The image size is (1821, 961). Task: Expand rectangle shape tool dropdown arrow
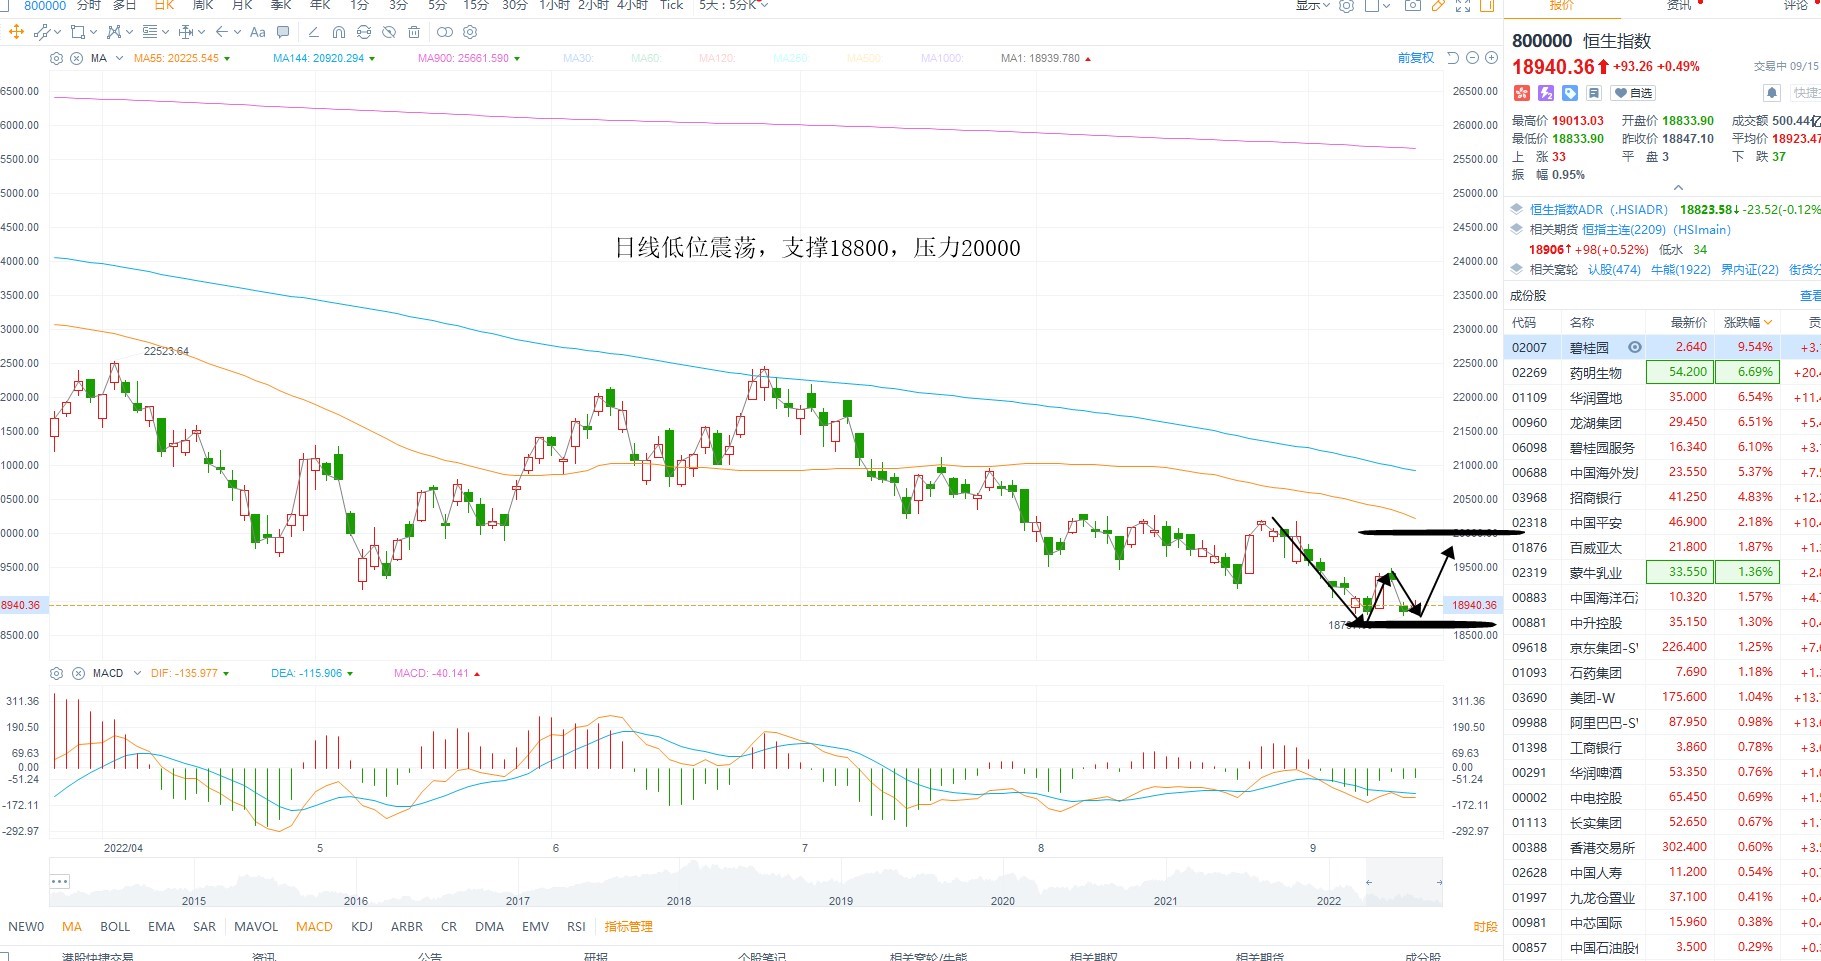(x=93, y=33)
